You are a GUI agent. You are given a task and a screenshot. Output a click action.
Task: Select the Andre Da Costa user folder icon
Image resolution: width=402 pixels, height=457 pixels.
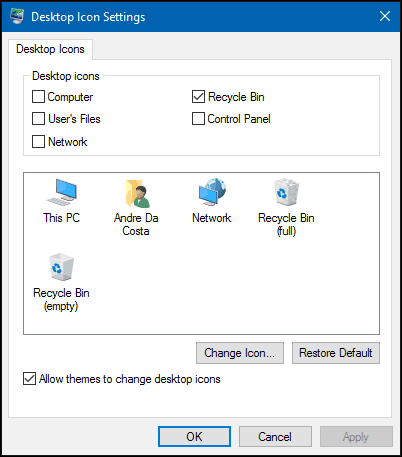coord(137,193)
